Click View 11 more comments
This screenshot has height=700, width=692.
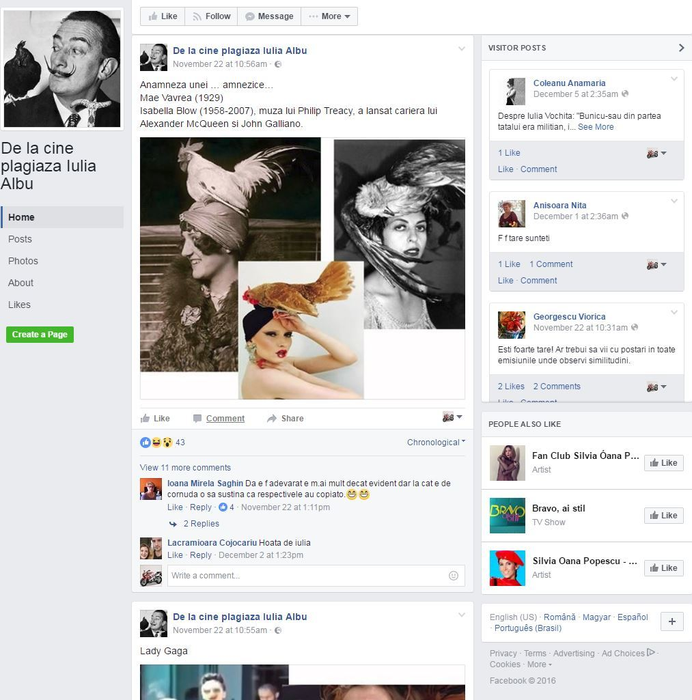(x=185, y=468)
